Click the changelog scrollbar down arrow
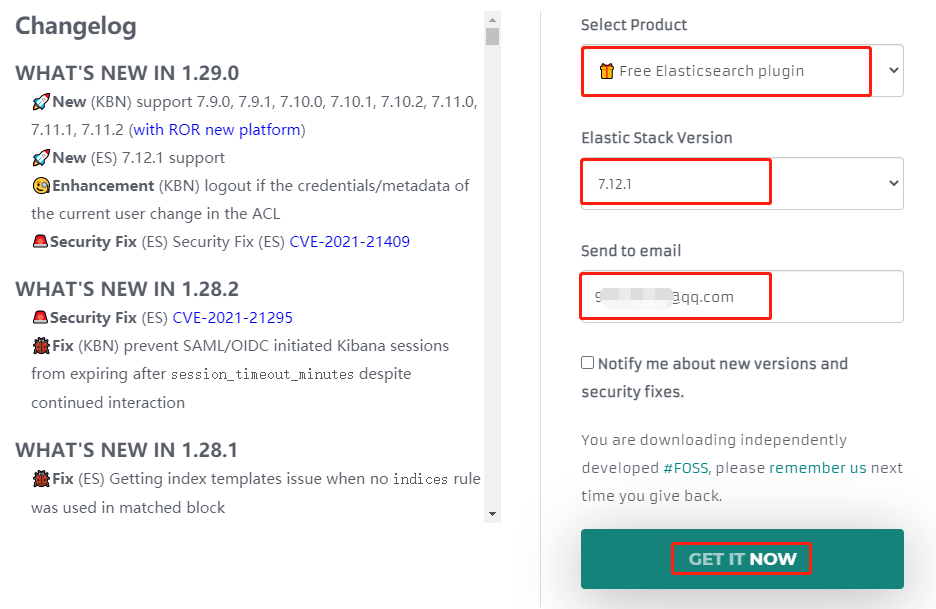936x609 pixels. click(492, 514)
